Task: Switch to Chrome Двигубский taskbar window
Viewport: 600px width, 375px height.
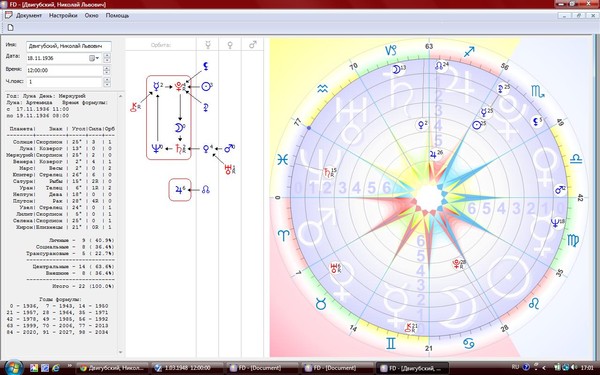Action: coord(112,368)
